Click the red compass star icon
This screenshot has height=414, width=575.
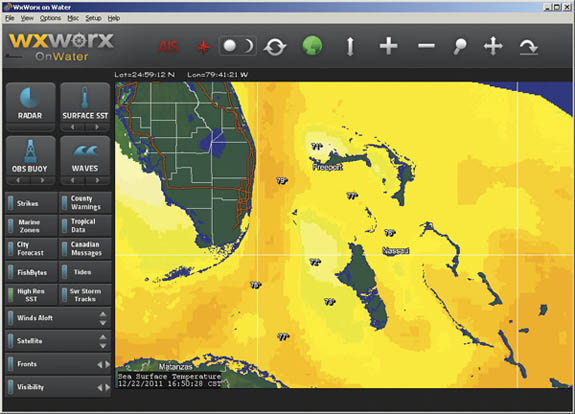(203, 47)
